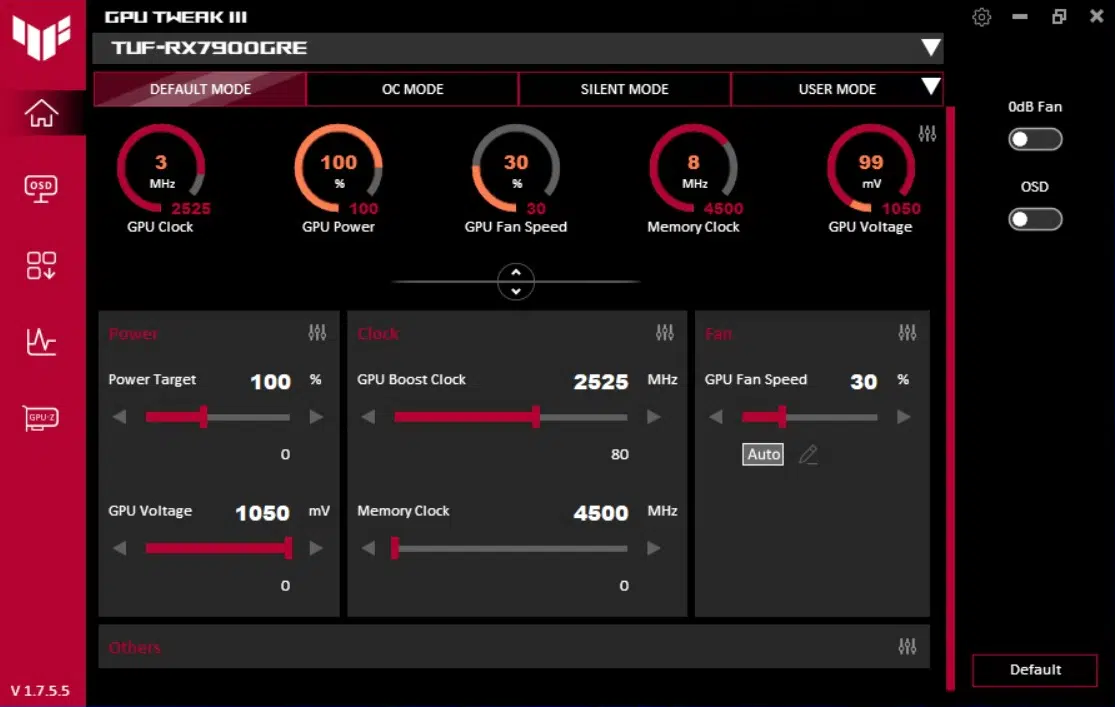The height and width of the screenshot is (707, 1115).
Task: Restore down the GPU Tweak window
Action: click(1059, 16)
